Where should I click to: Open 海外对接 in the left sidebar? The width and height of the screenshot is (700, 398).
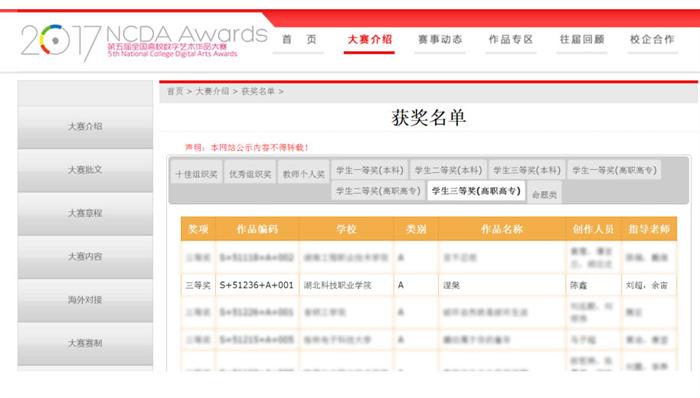[x=85, y=300]
